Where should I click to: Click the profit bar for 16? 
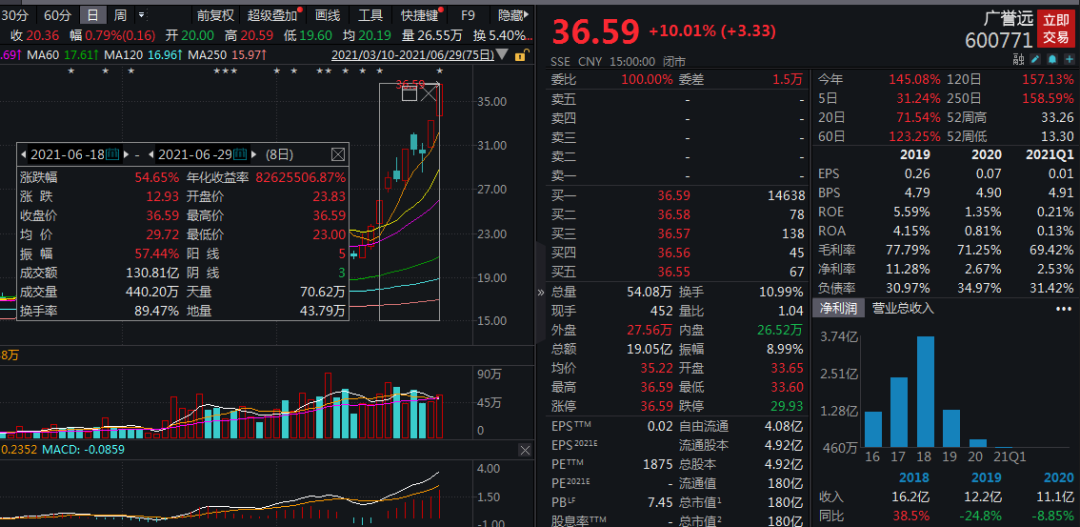pos(873,430)
